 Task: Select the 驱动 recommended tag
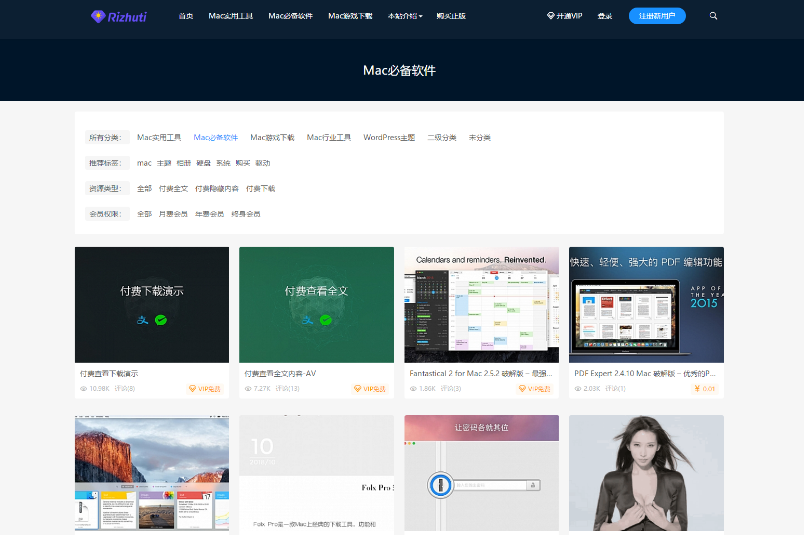pyautogui.click(x=263, y=163)
